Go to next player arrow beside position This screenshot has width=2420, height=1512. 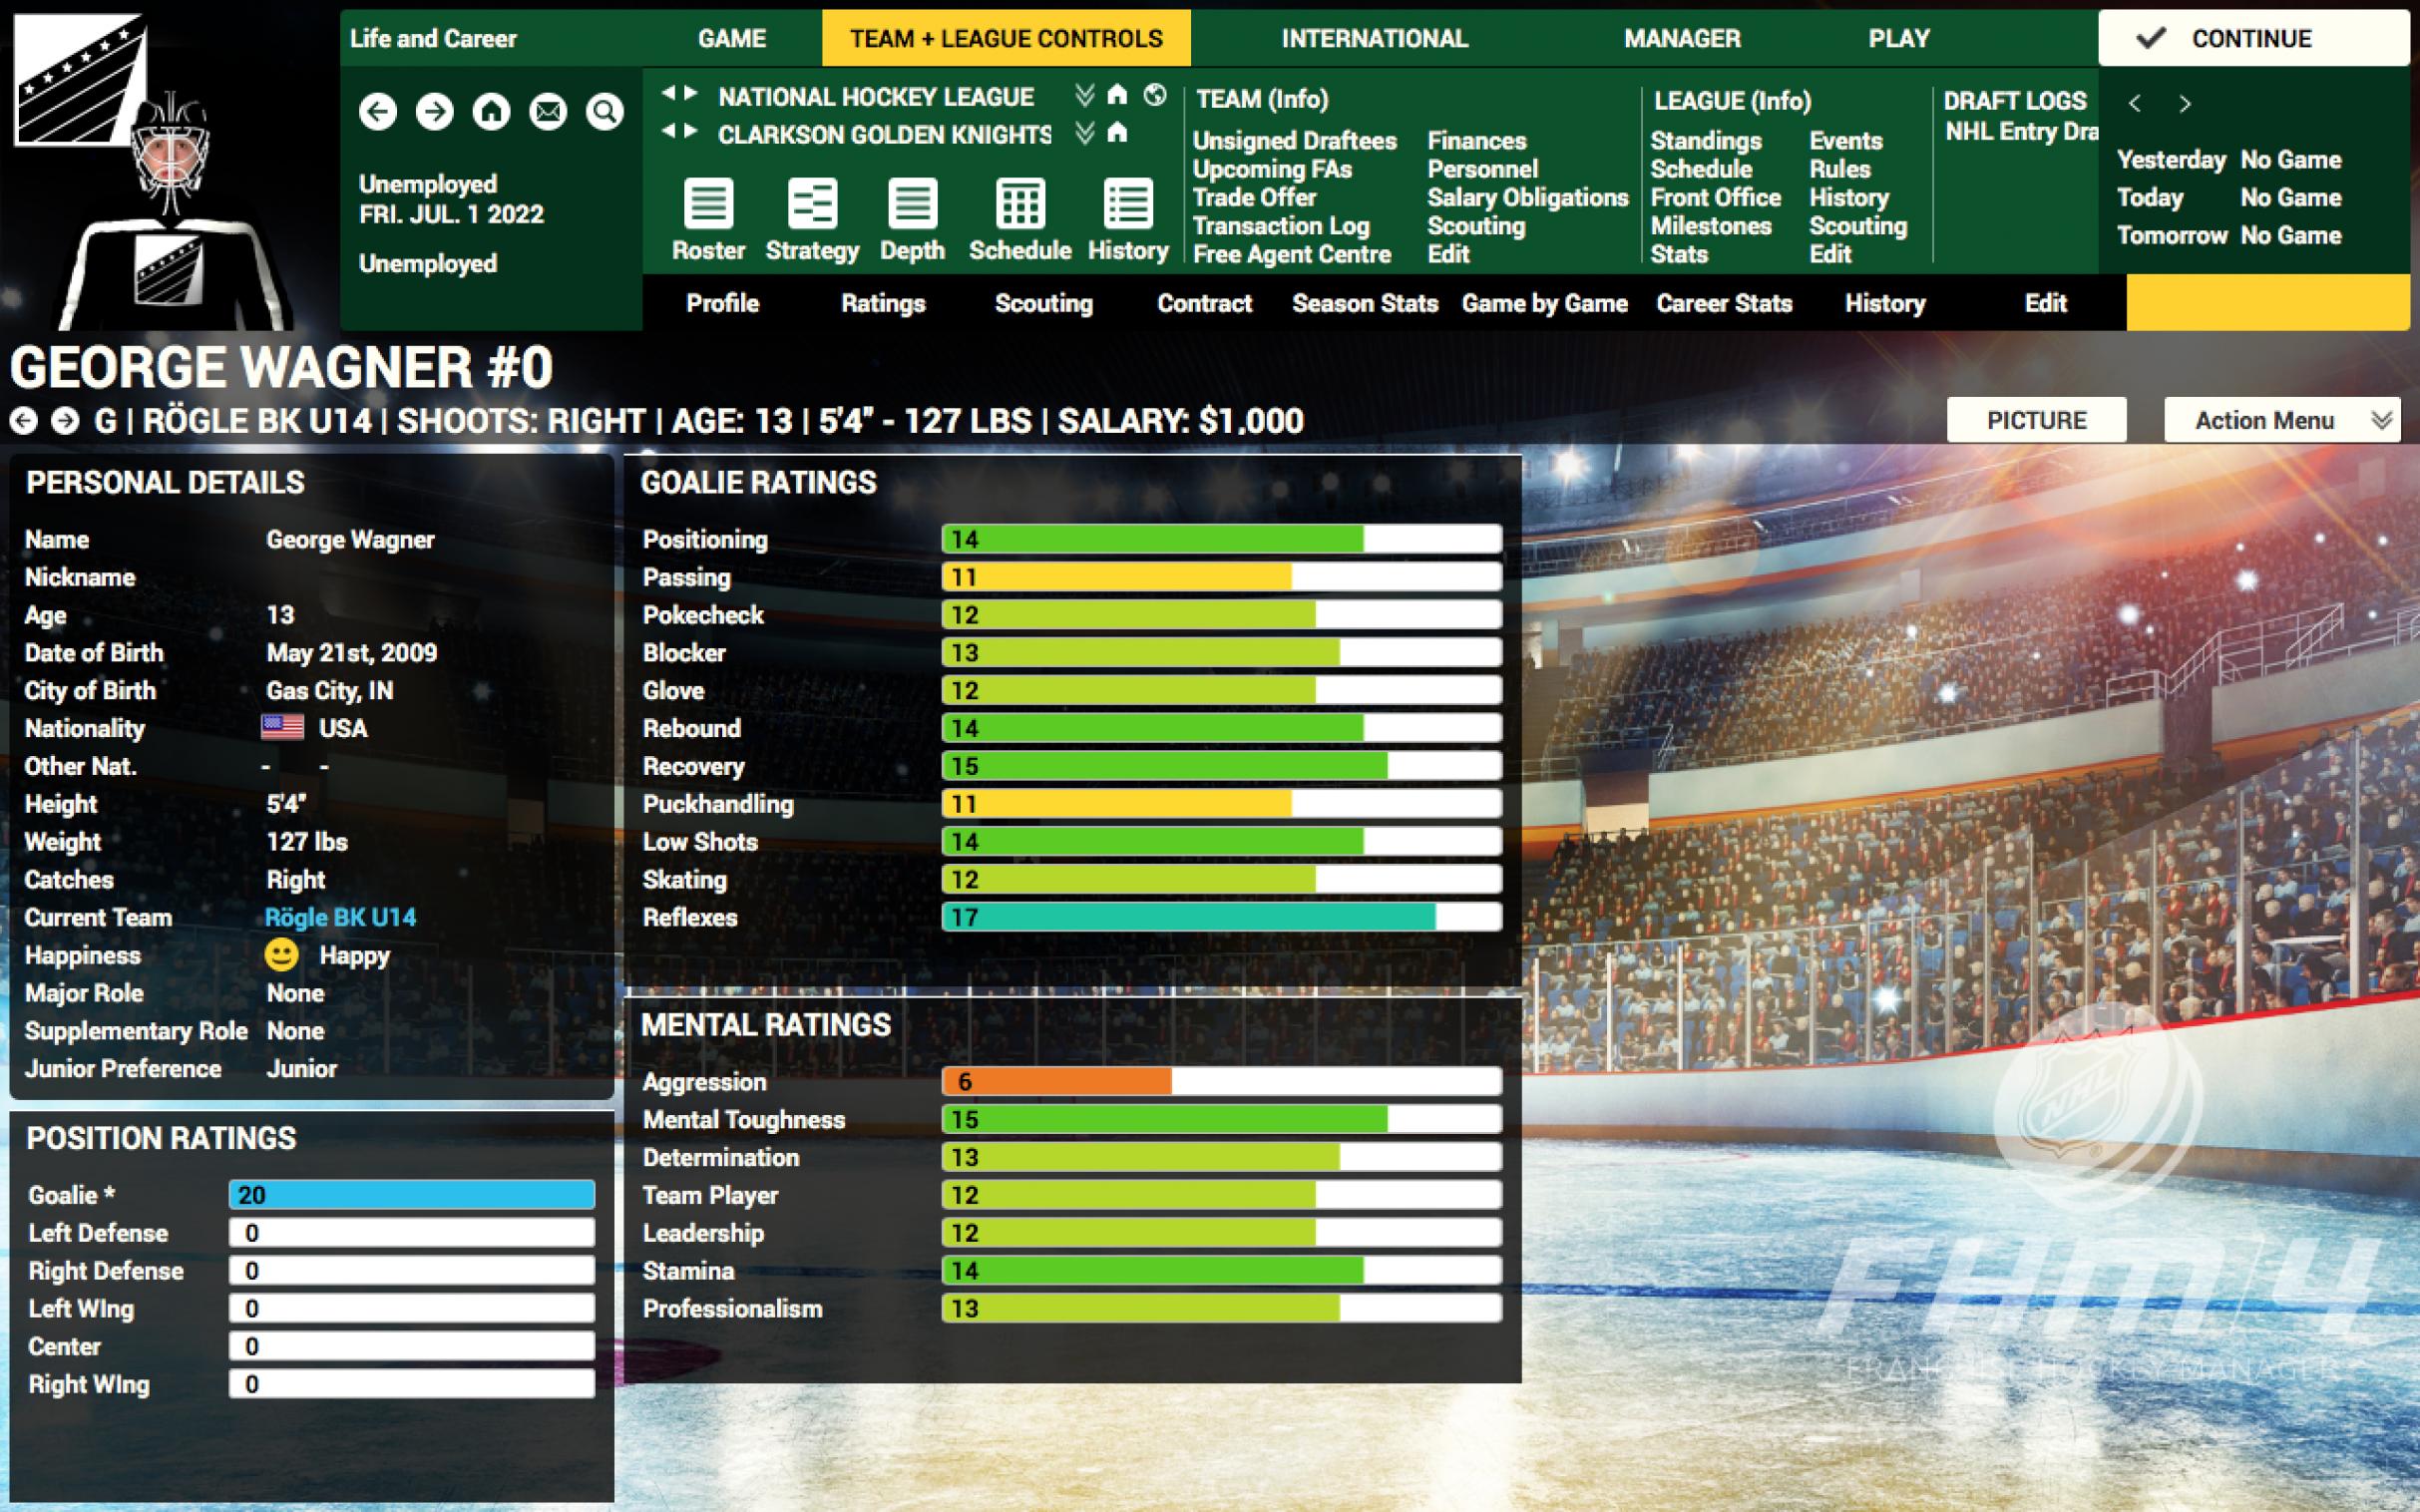65,421
